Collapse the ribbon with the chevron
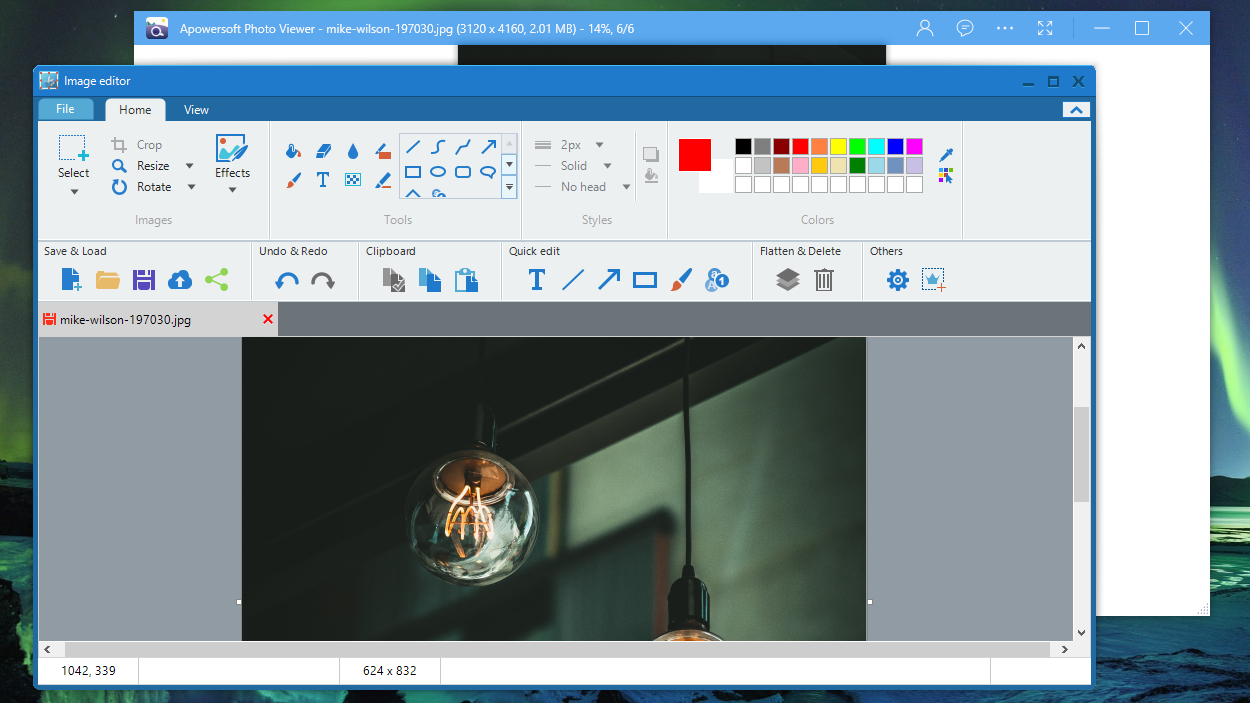 1076,110
